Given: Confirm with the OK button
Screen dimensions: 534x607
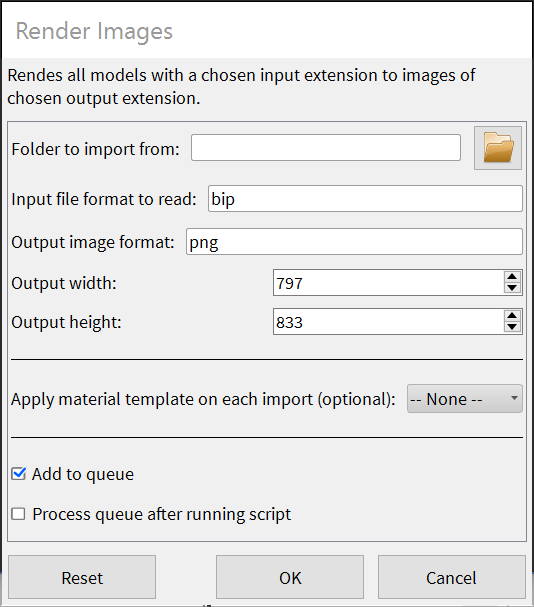Looking at the screenshot, I should [290, 577].
